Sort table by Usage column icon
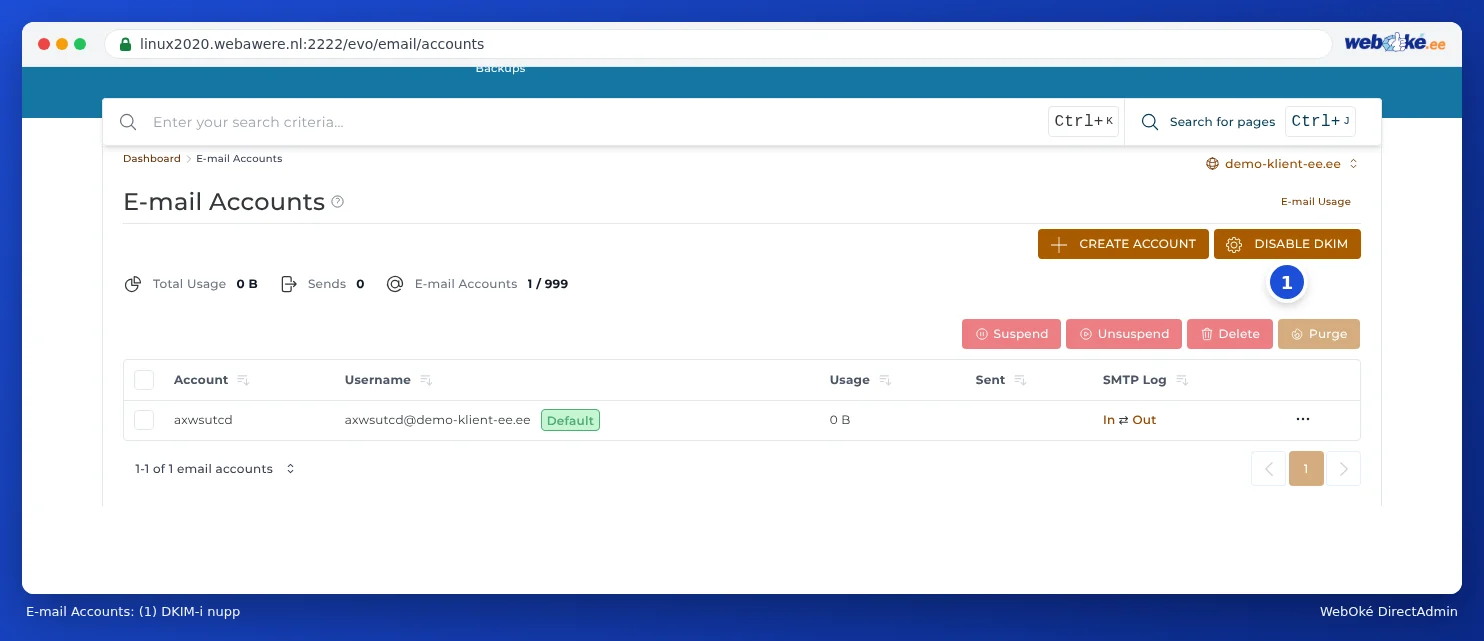The height and width of the screenshot is (641, 1484). tap(884, 380)
